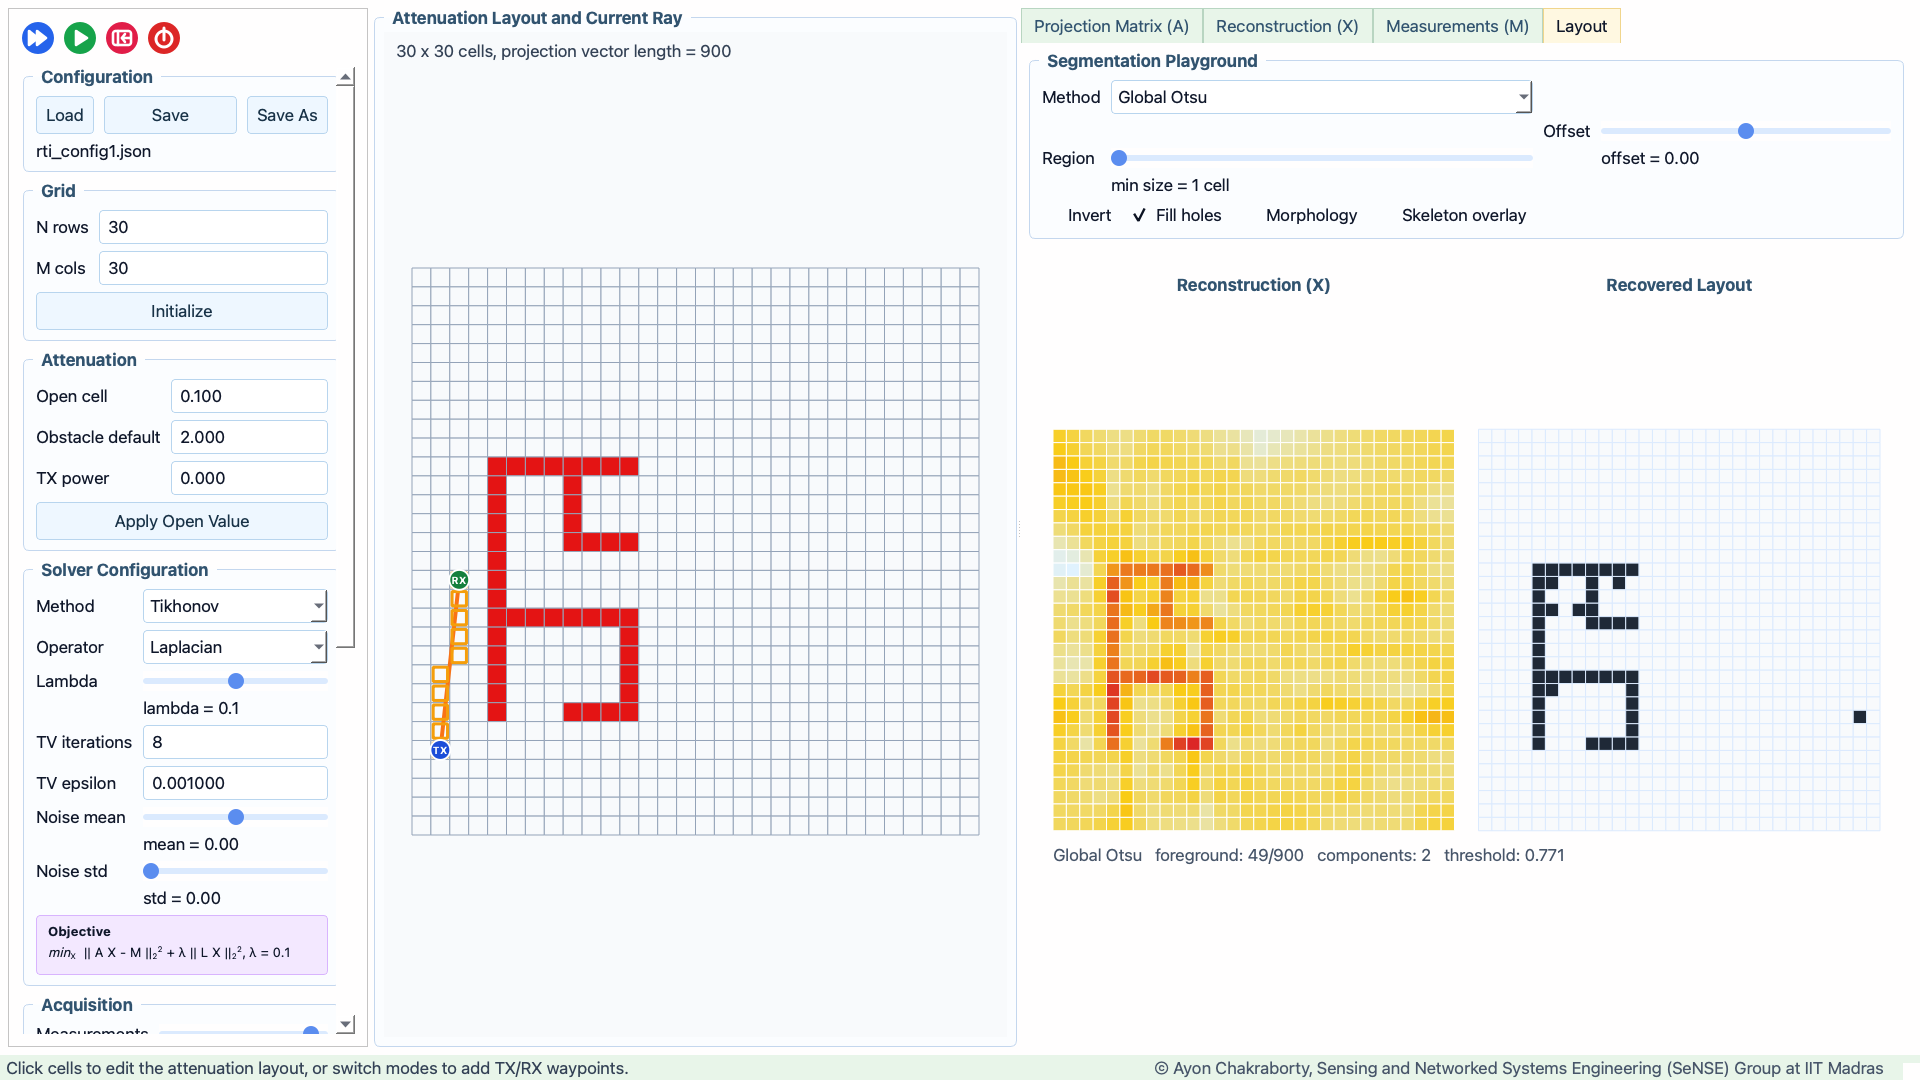The width and height of the screenshot is (1920, 1080).
Task: Click the blue TX marker on grid
Action: [x=440, y=750]
